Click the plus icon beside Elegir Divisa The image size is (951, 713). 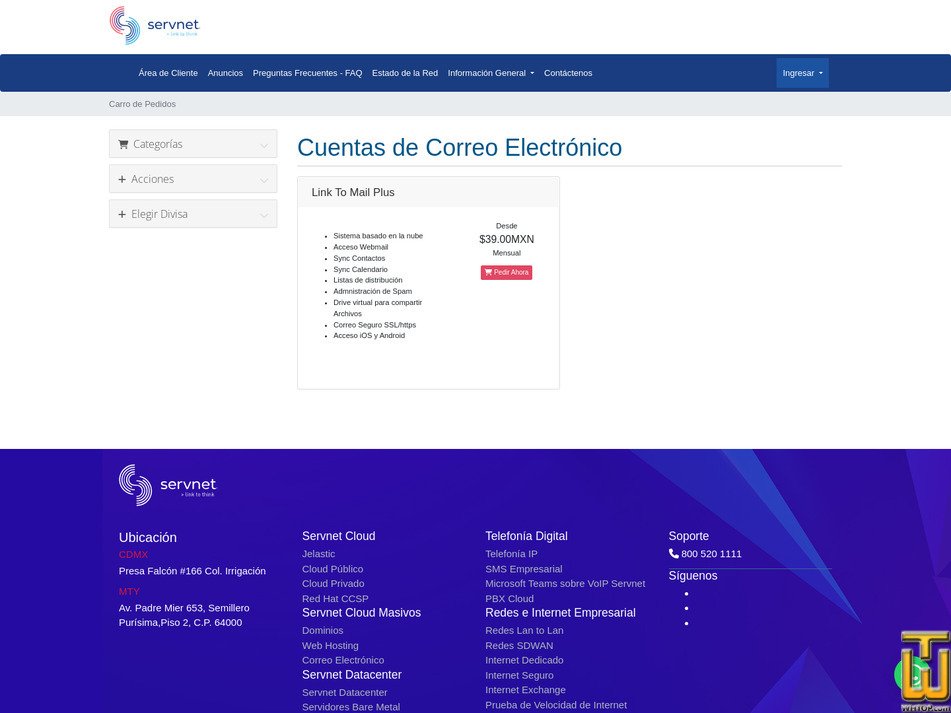tap(122, 215)
